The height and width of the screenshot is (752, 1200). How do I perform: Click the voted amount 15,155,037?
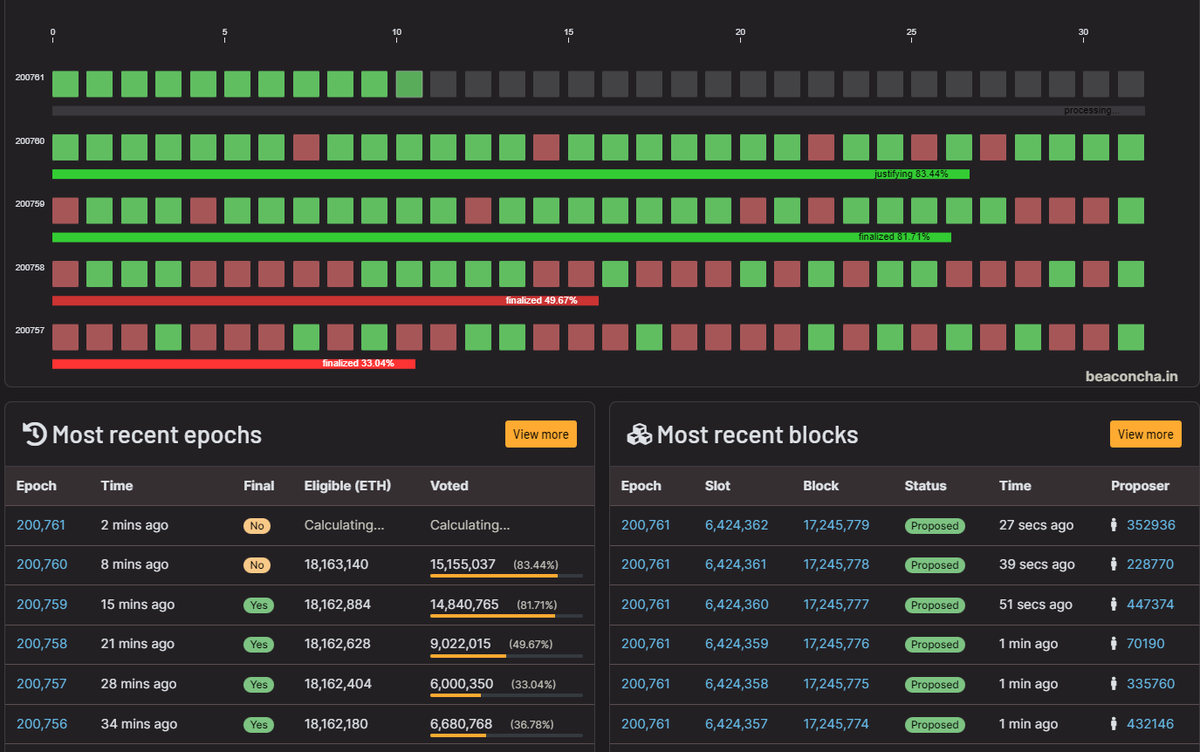pyautogui.click(x=463, y=564)
